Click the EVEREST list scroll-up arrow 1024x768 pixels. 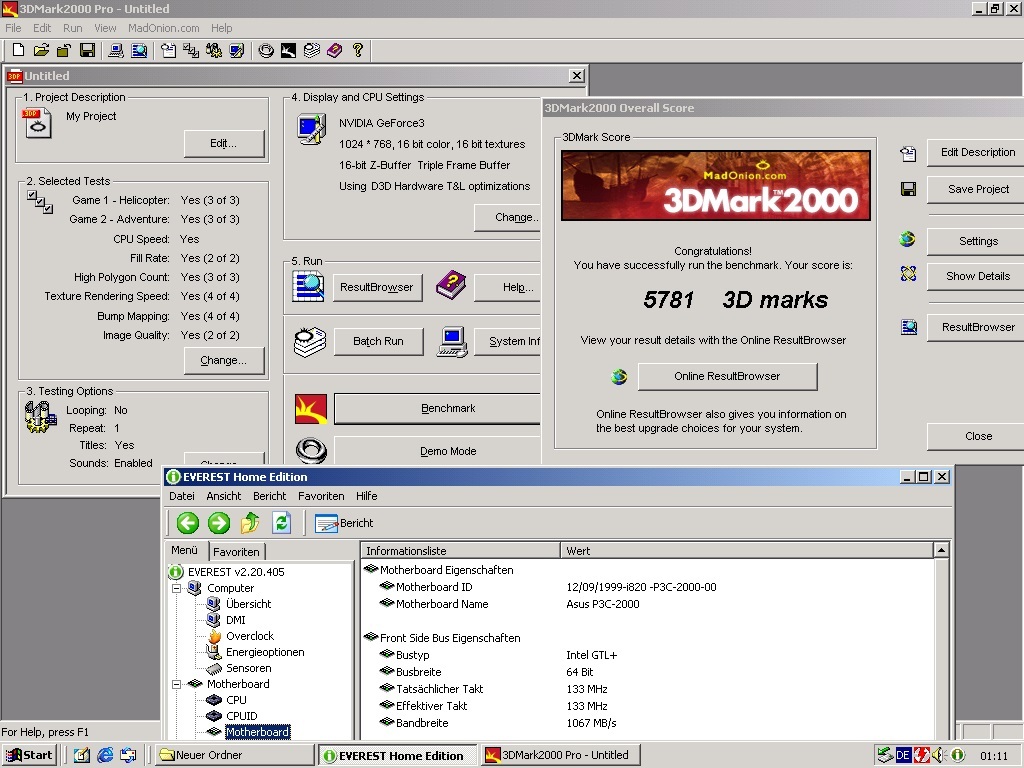[941, 551]
